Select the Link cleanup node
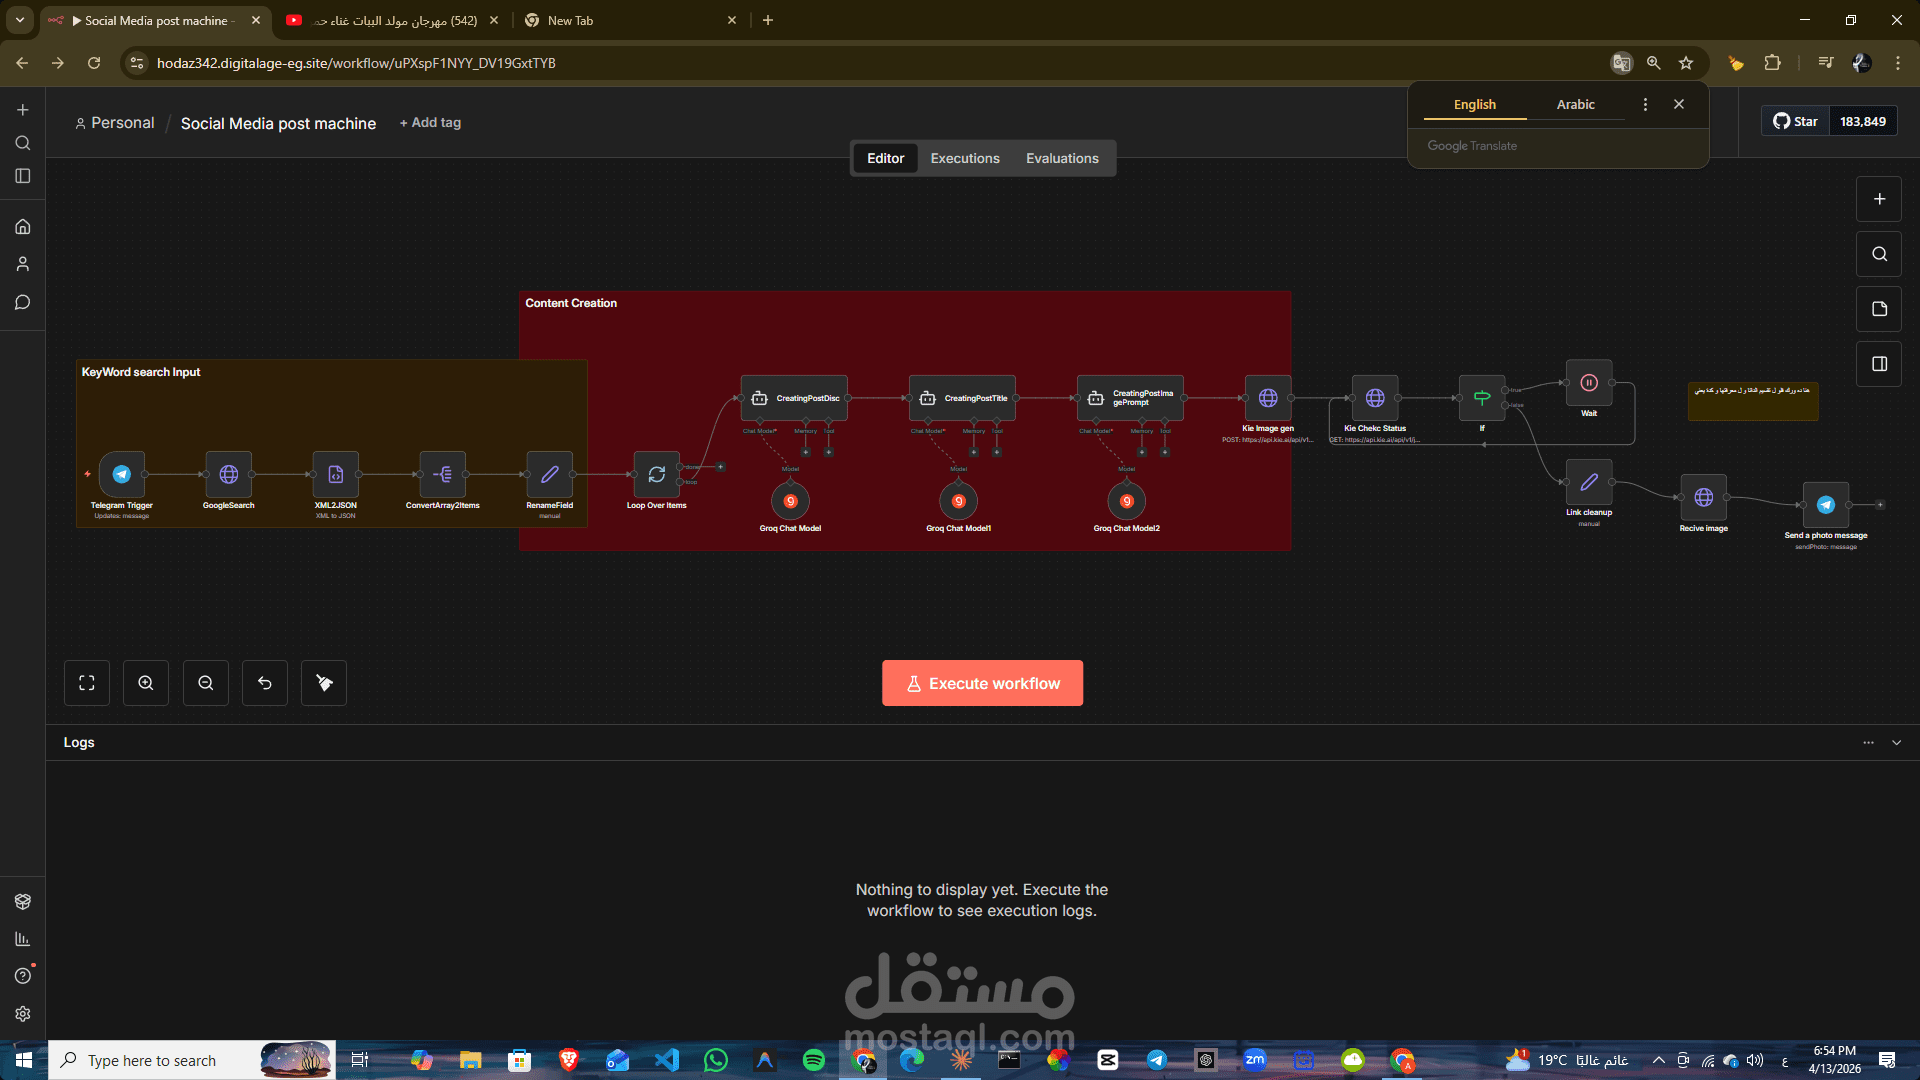This screenshot has height=1080, width=1920. pyautogui.click(x=1588, y=483)
